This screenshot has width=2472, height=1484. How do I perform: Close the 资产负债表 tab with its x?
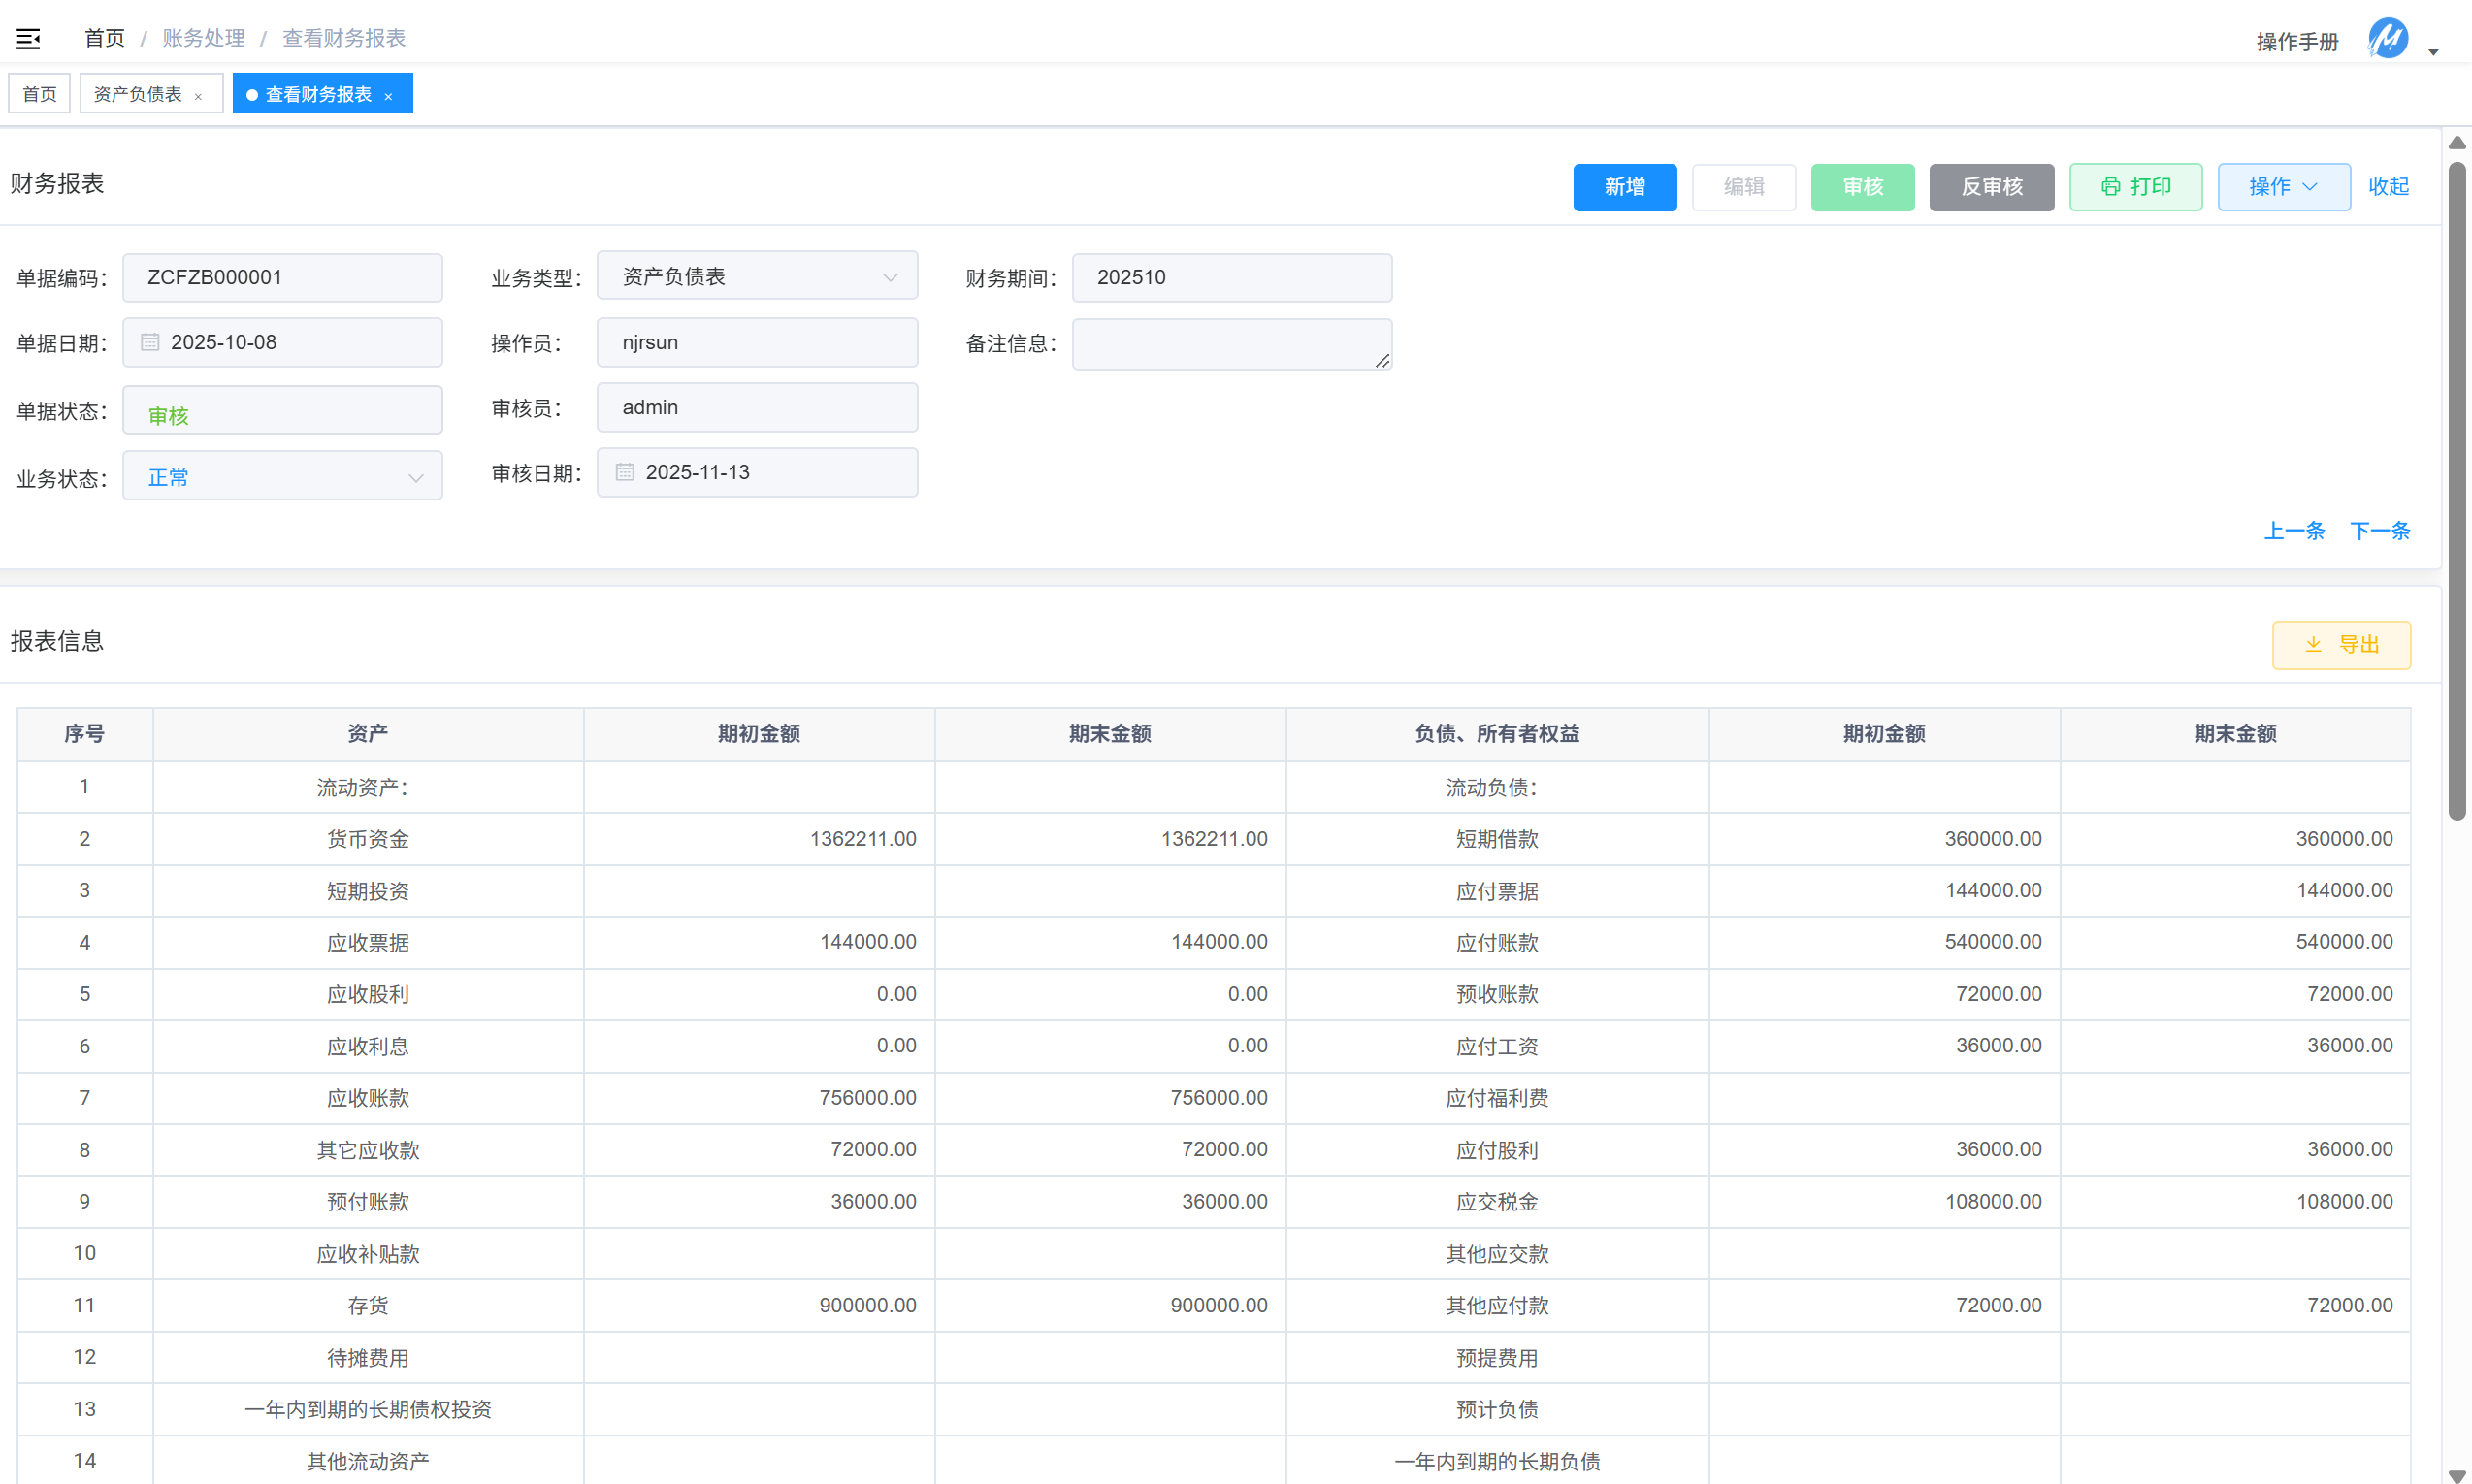point(198,96)
